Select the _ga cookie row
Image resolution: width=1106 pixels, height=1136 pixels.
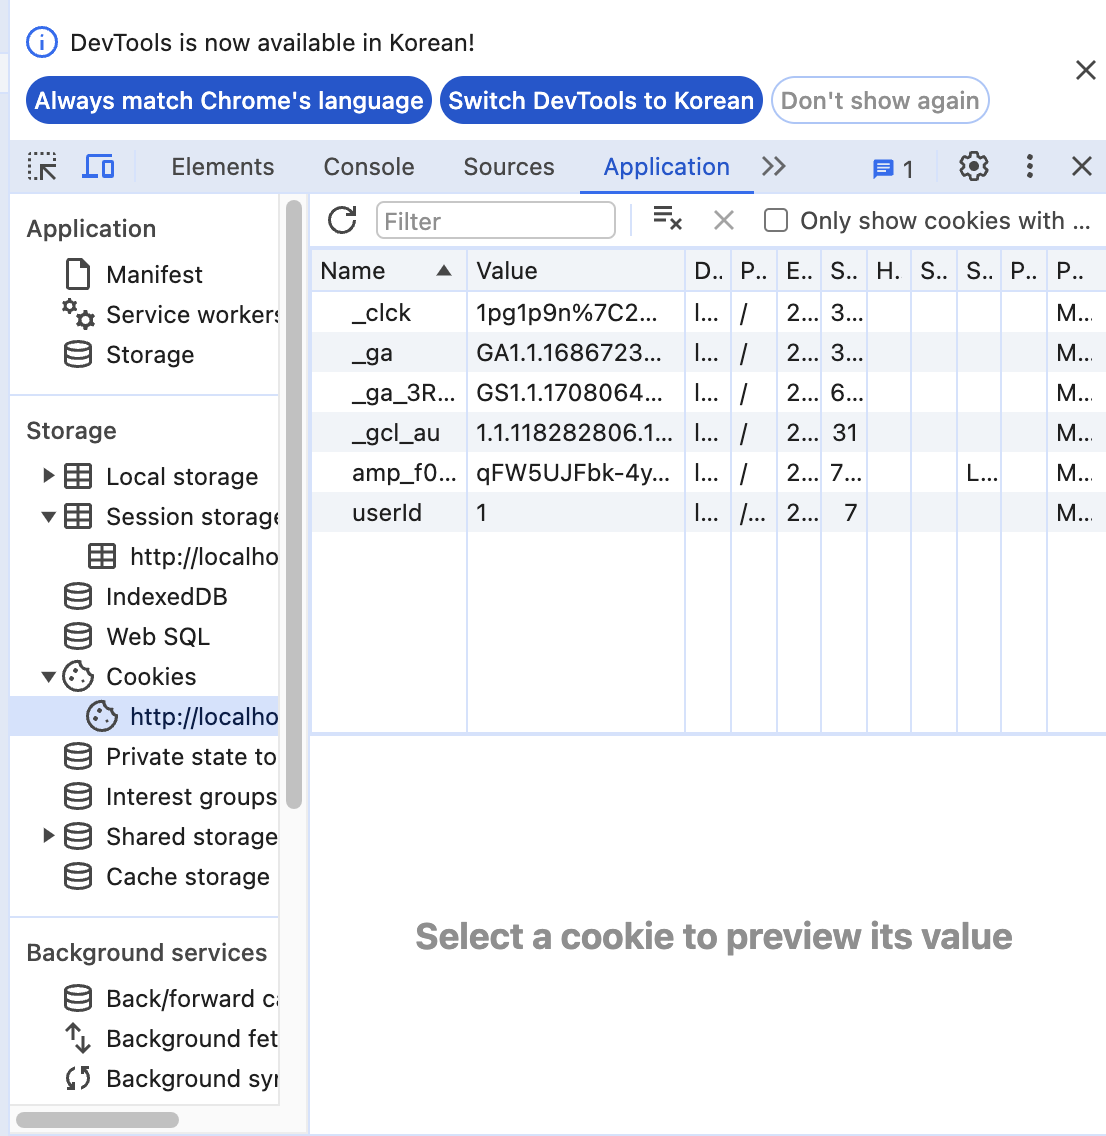click(x=708, y=352)
